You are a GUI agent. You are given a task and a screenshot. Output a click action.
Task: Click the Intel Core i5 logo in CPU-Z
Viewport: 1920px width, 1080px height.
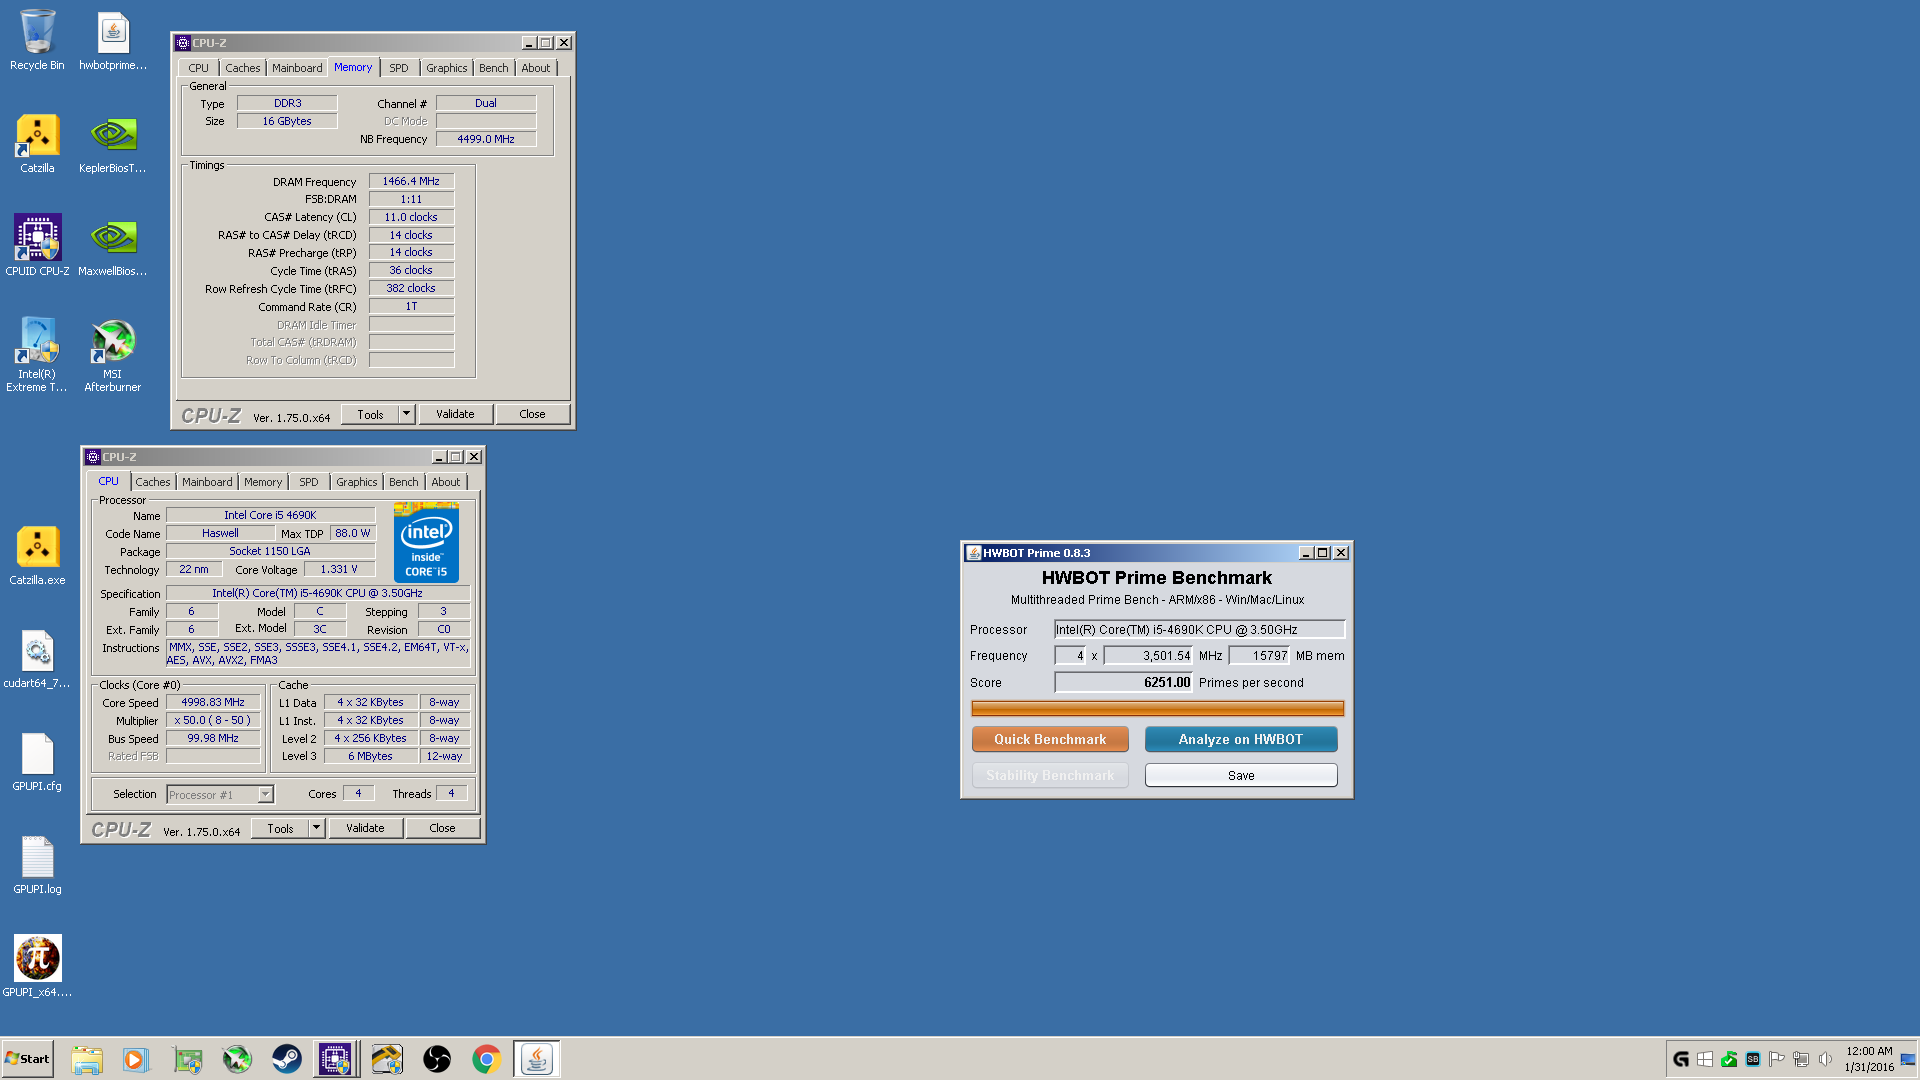[x=426, y=545]
